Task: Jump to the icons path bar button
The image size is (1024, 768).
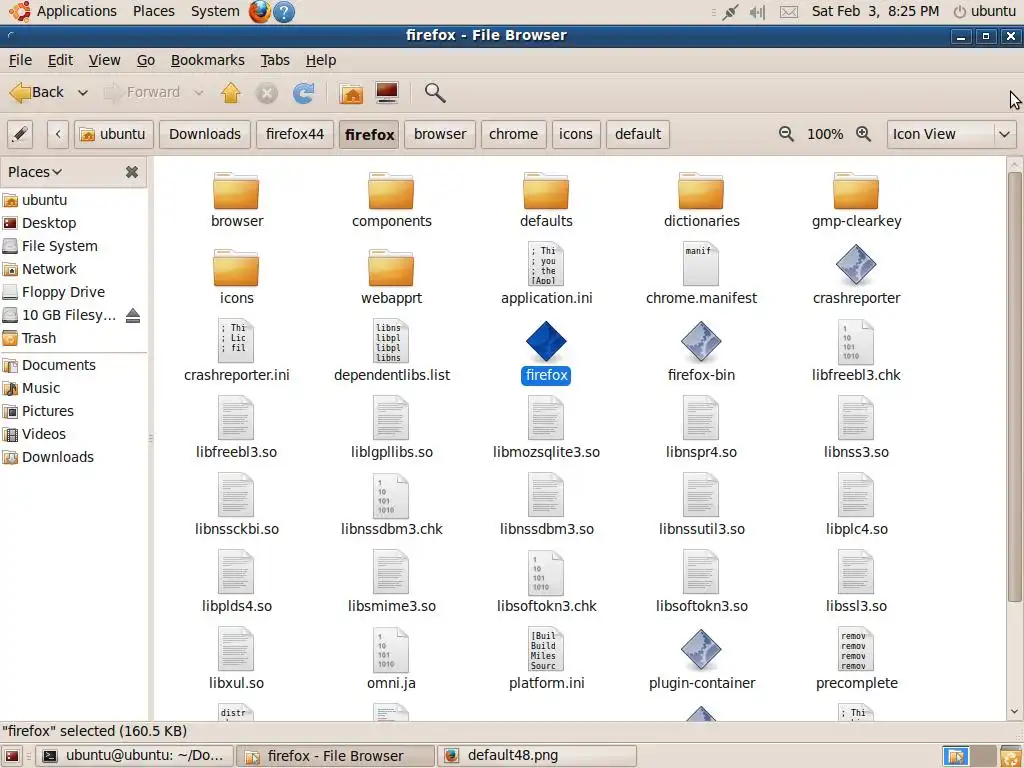Action: pyautogui.click(x=576, y=135)
